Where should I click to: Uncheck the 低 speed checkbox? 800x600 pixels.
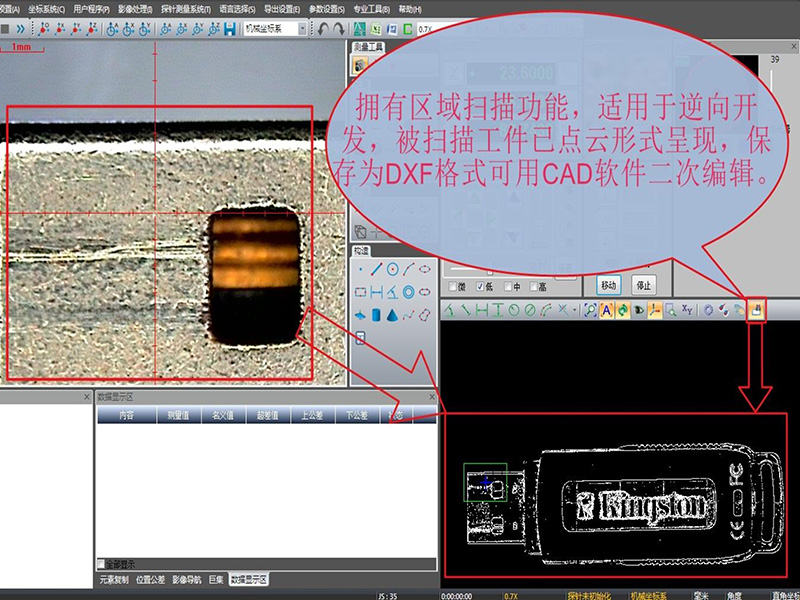click(x=480, y=287)
